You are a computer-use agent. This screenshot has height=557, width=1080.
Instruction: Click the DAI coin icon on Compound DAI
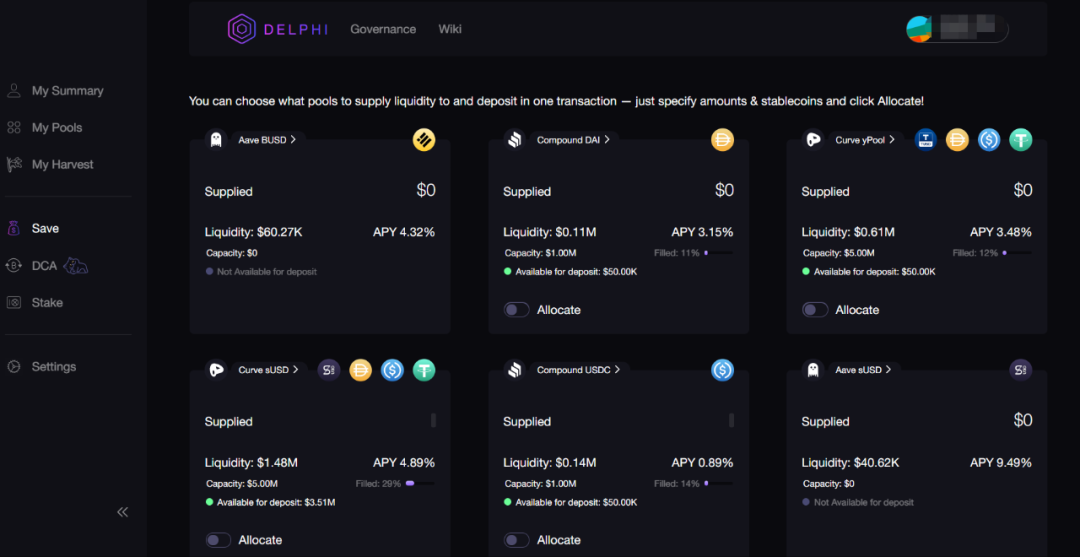tap(722, 140)
